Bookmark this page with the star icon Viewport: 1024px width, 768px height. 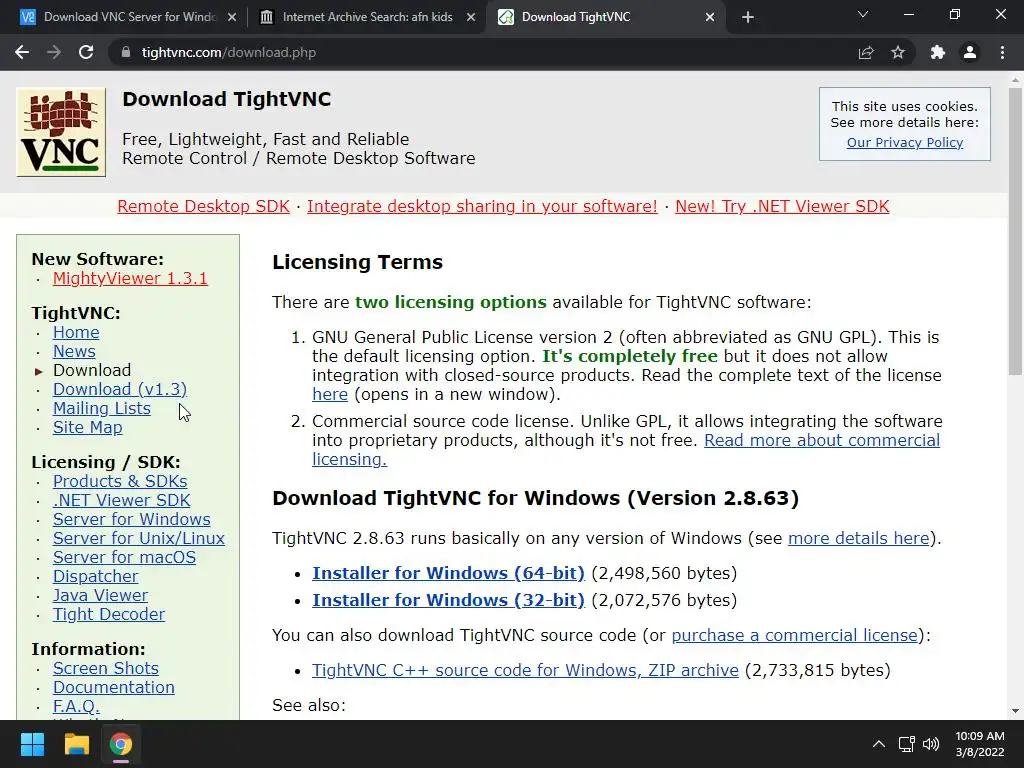(x=898, y=52)
